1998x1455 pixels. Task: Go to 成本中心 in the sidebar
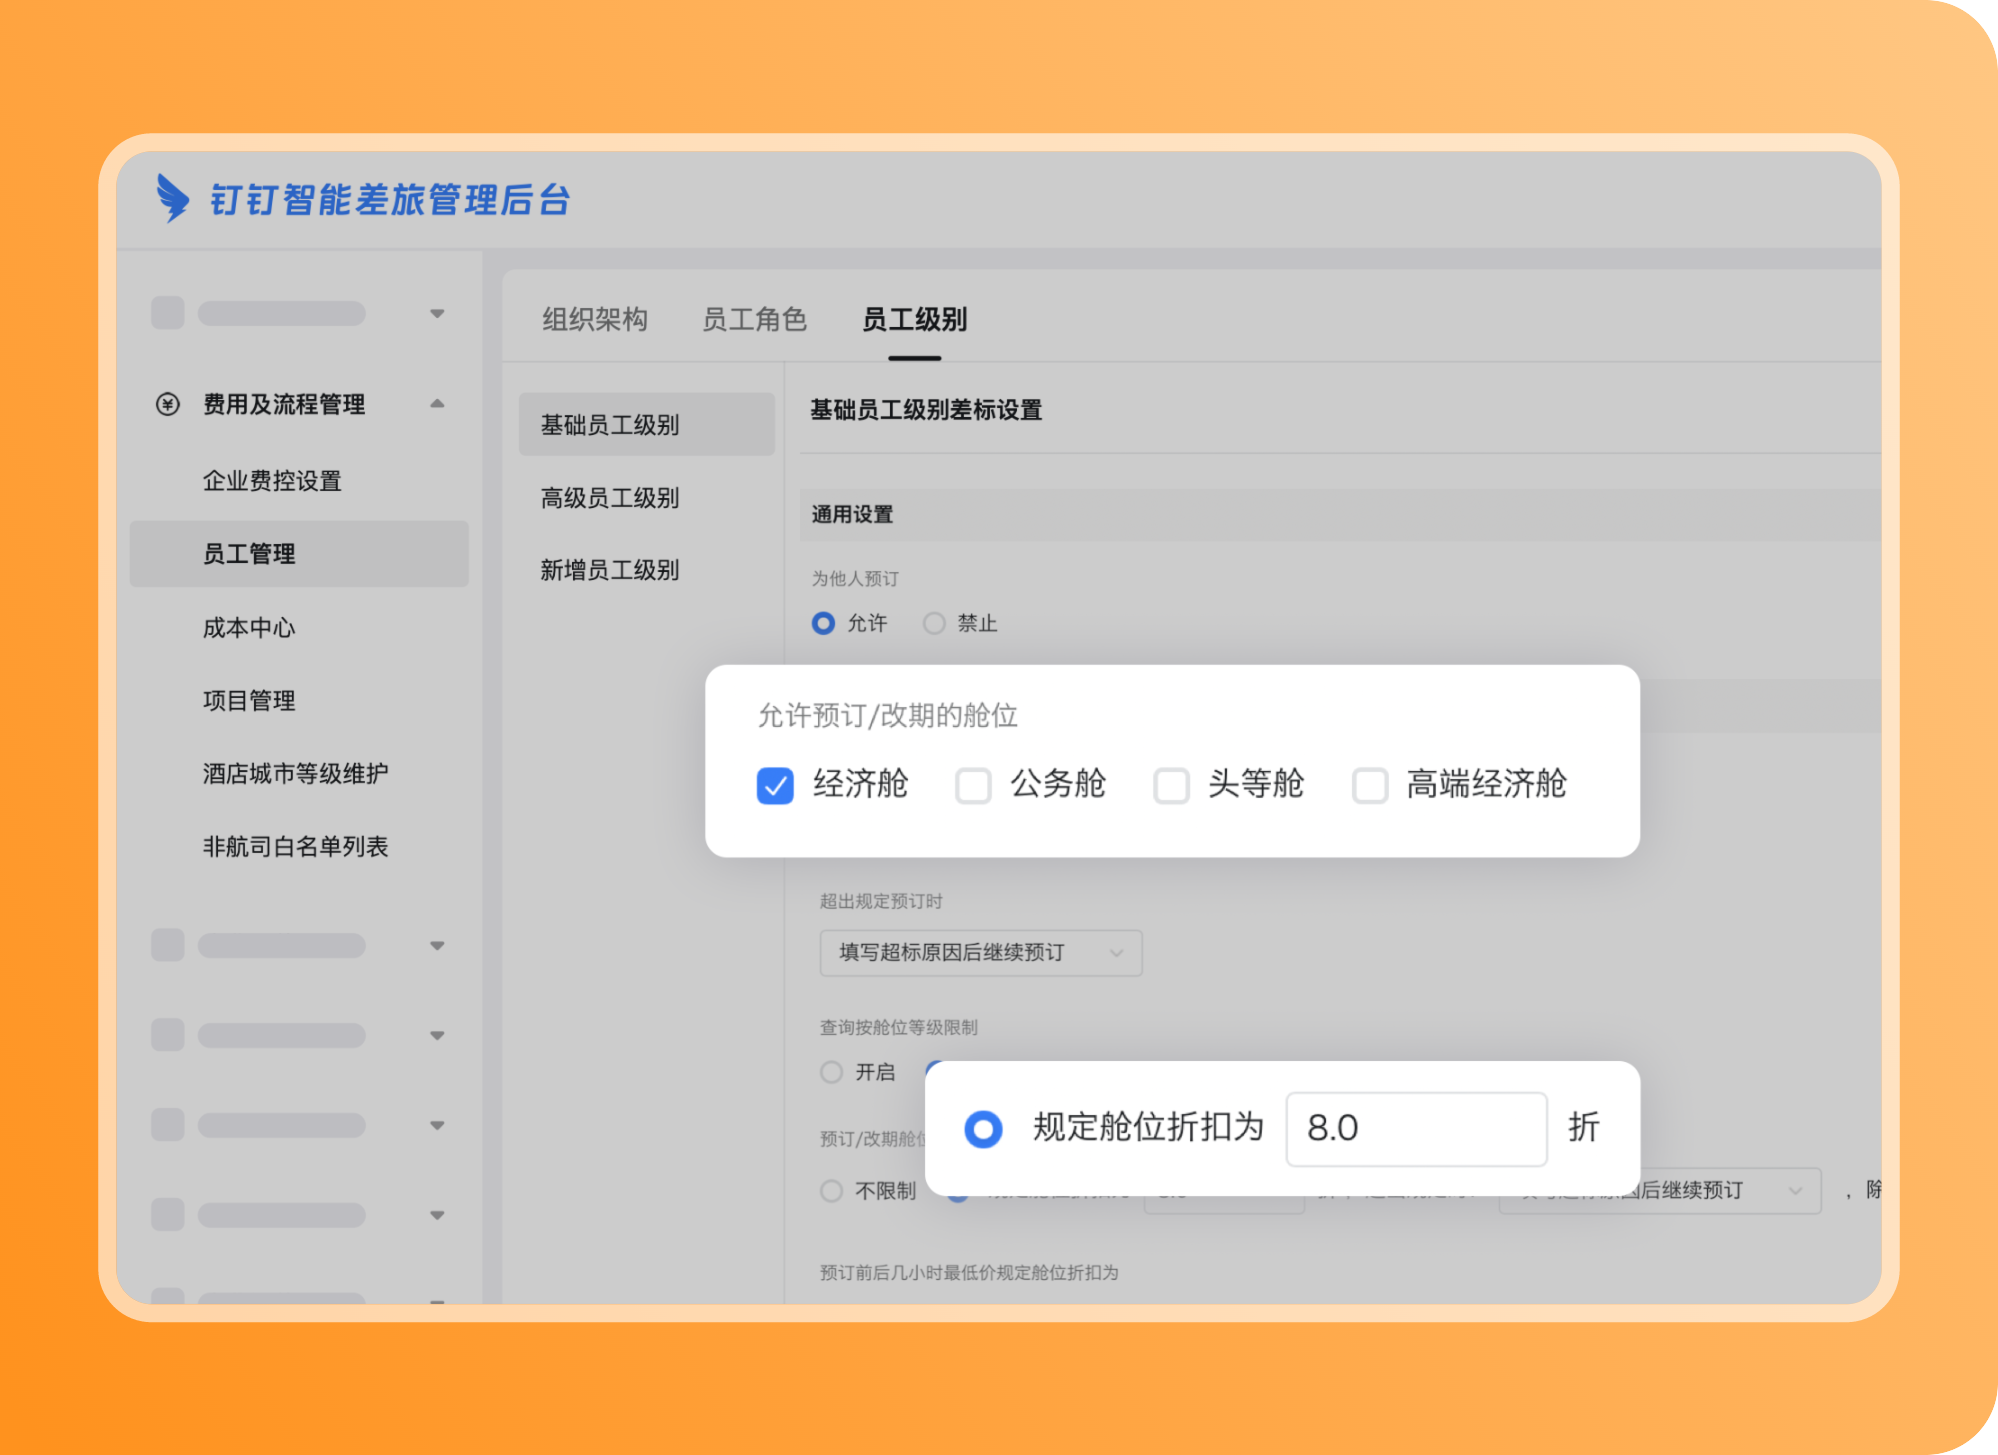(x=249, y=628)
